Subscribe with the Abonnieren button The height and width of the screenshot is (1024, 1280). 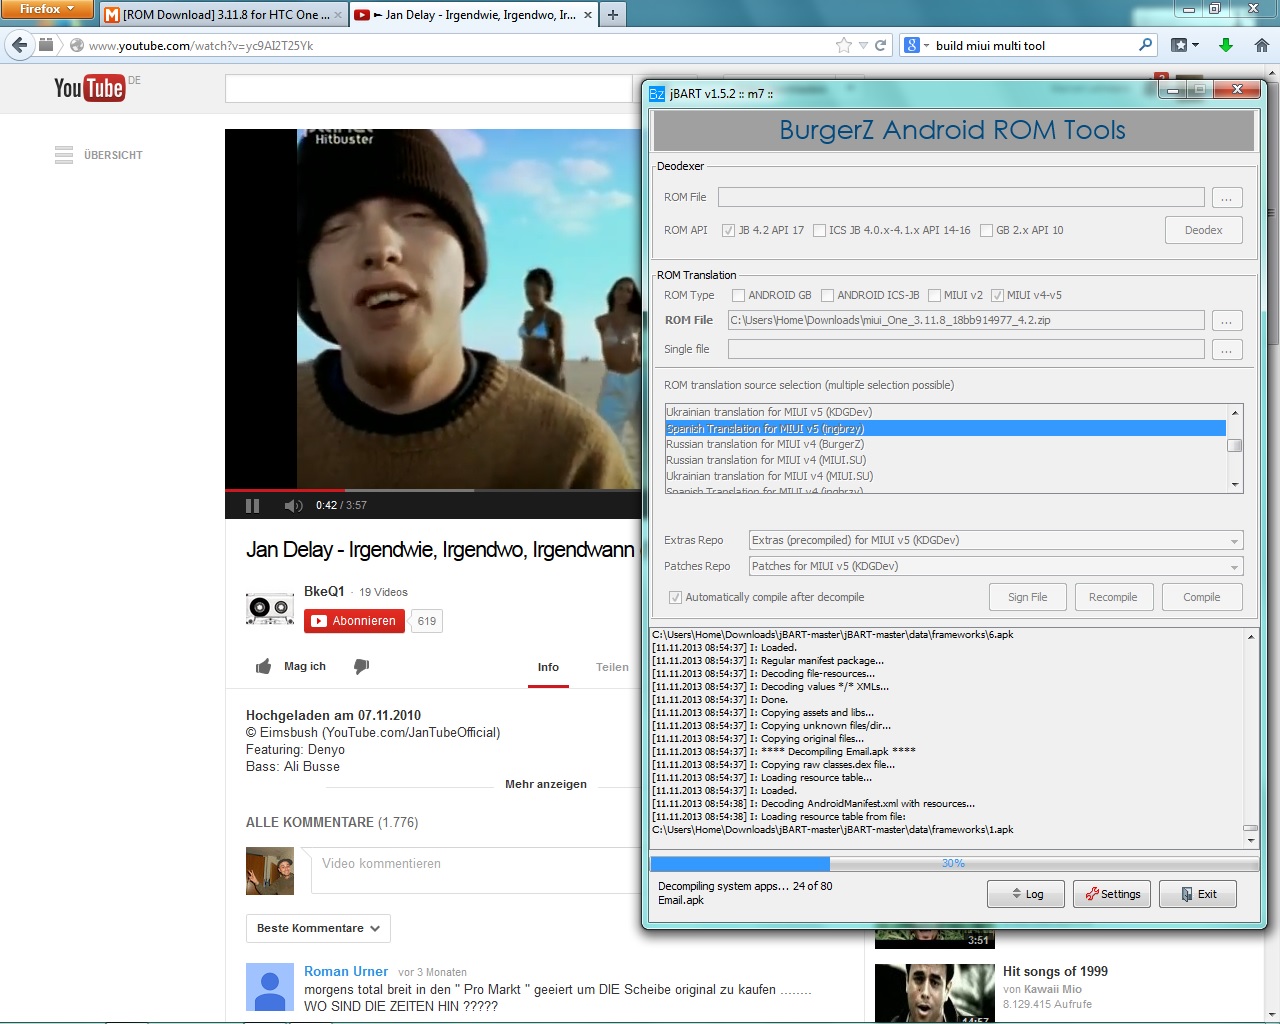tap(354, 621)
